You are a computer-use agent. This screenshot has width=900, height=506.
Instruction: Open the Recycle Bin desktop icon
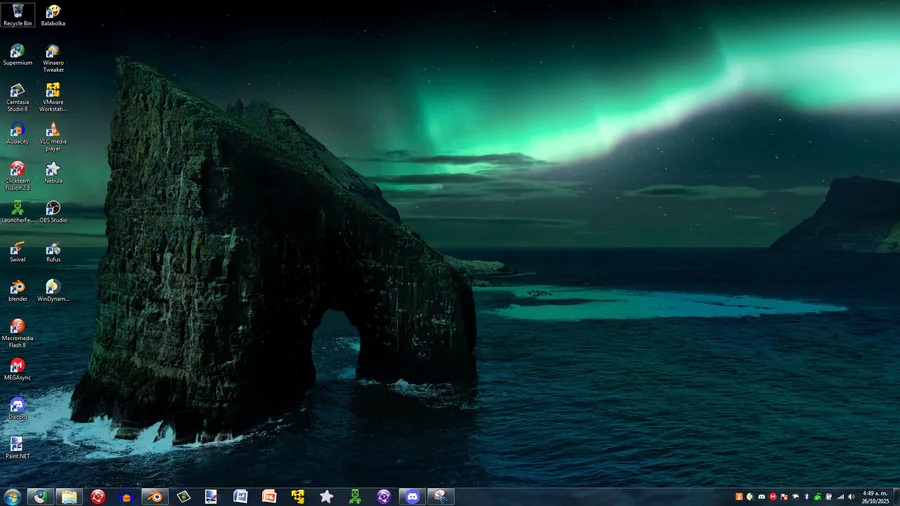[x=18, y=14]
